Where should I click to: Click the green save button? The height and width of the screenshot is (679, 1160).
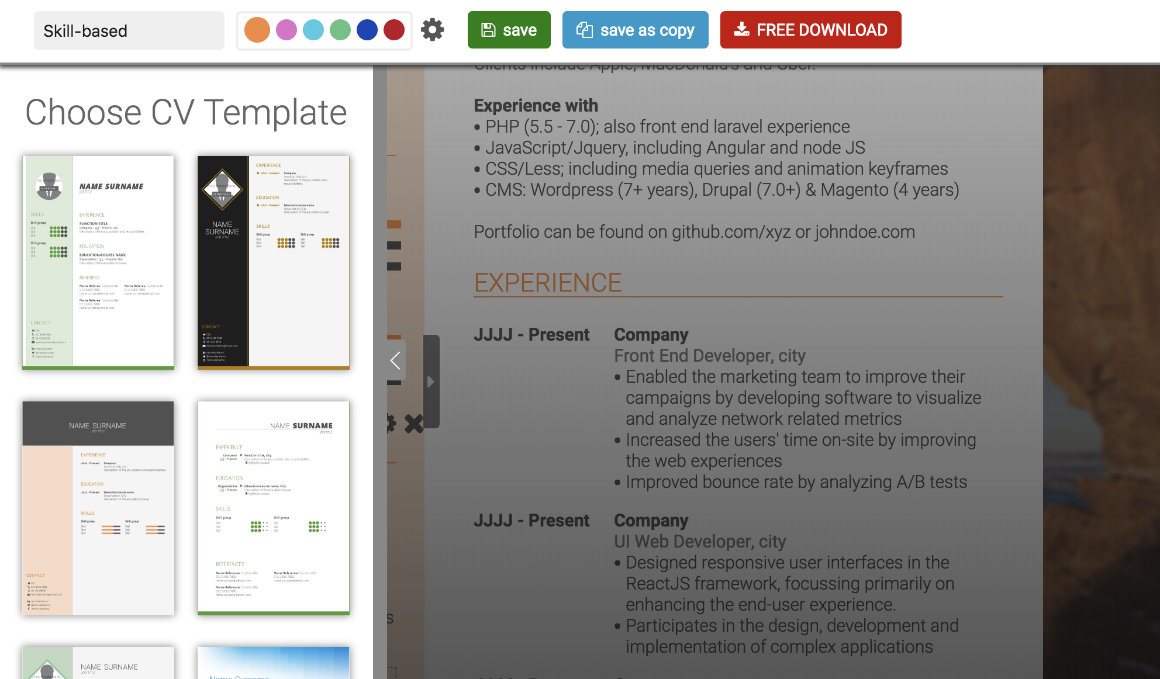(509, 30)
